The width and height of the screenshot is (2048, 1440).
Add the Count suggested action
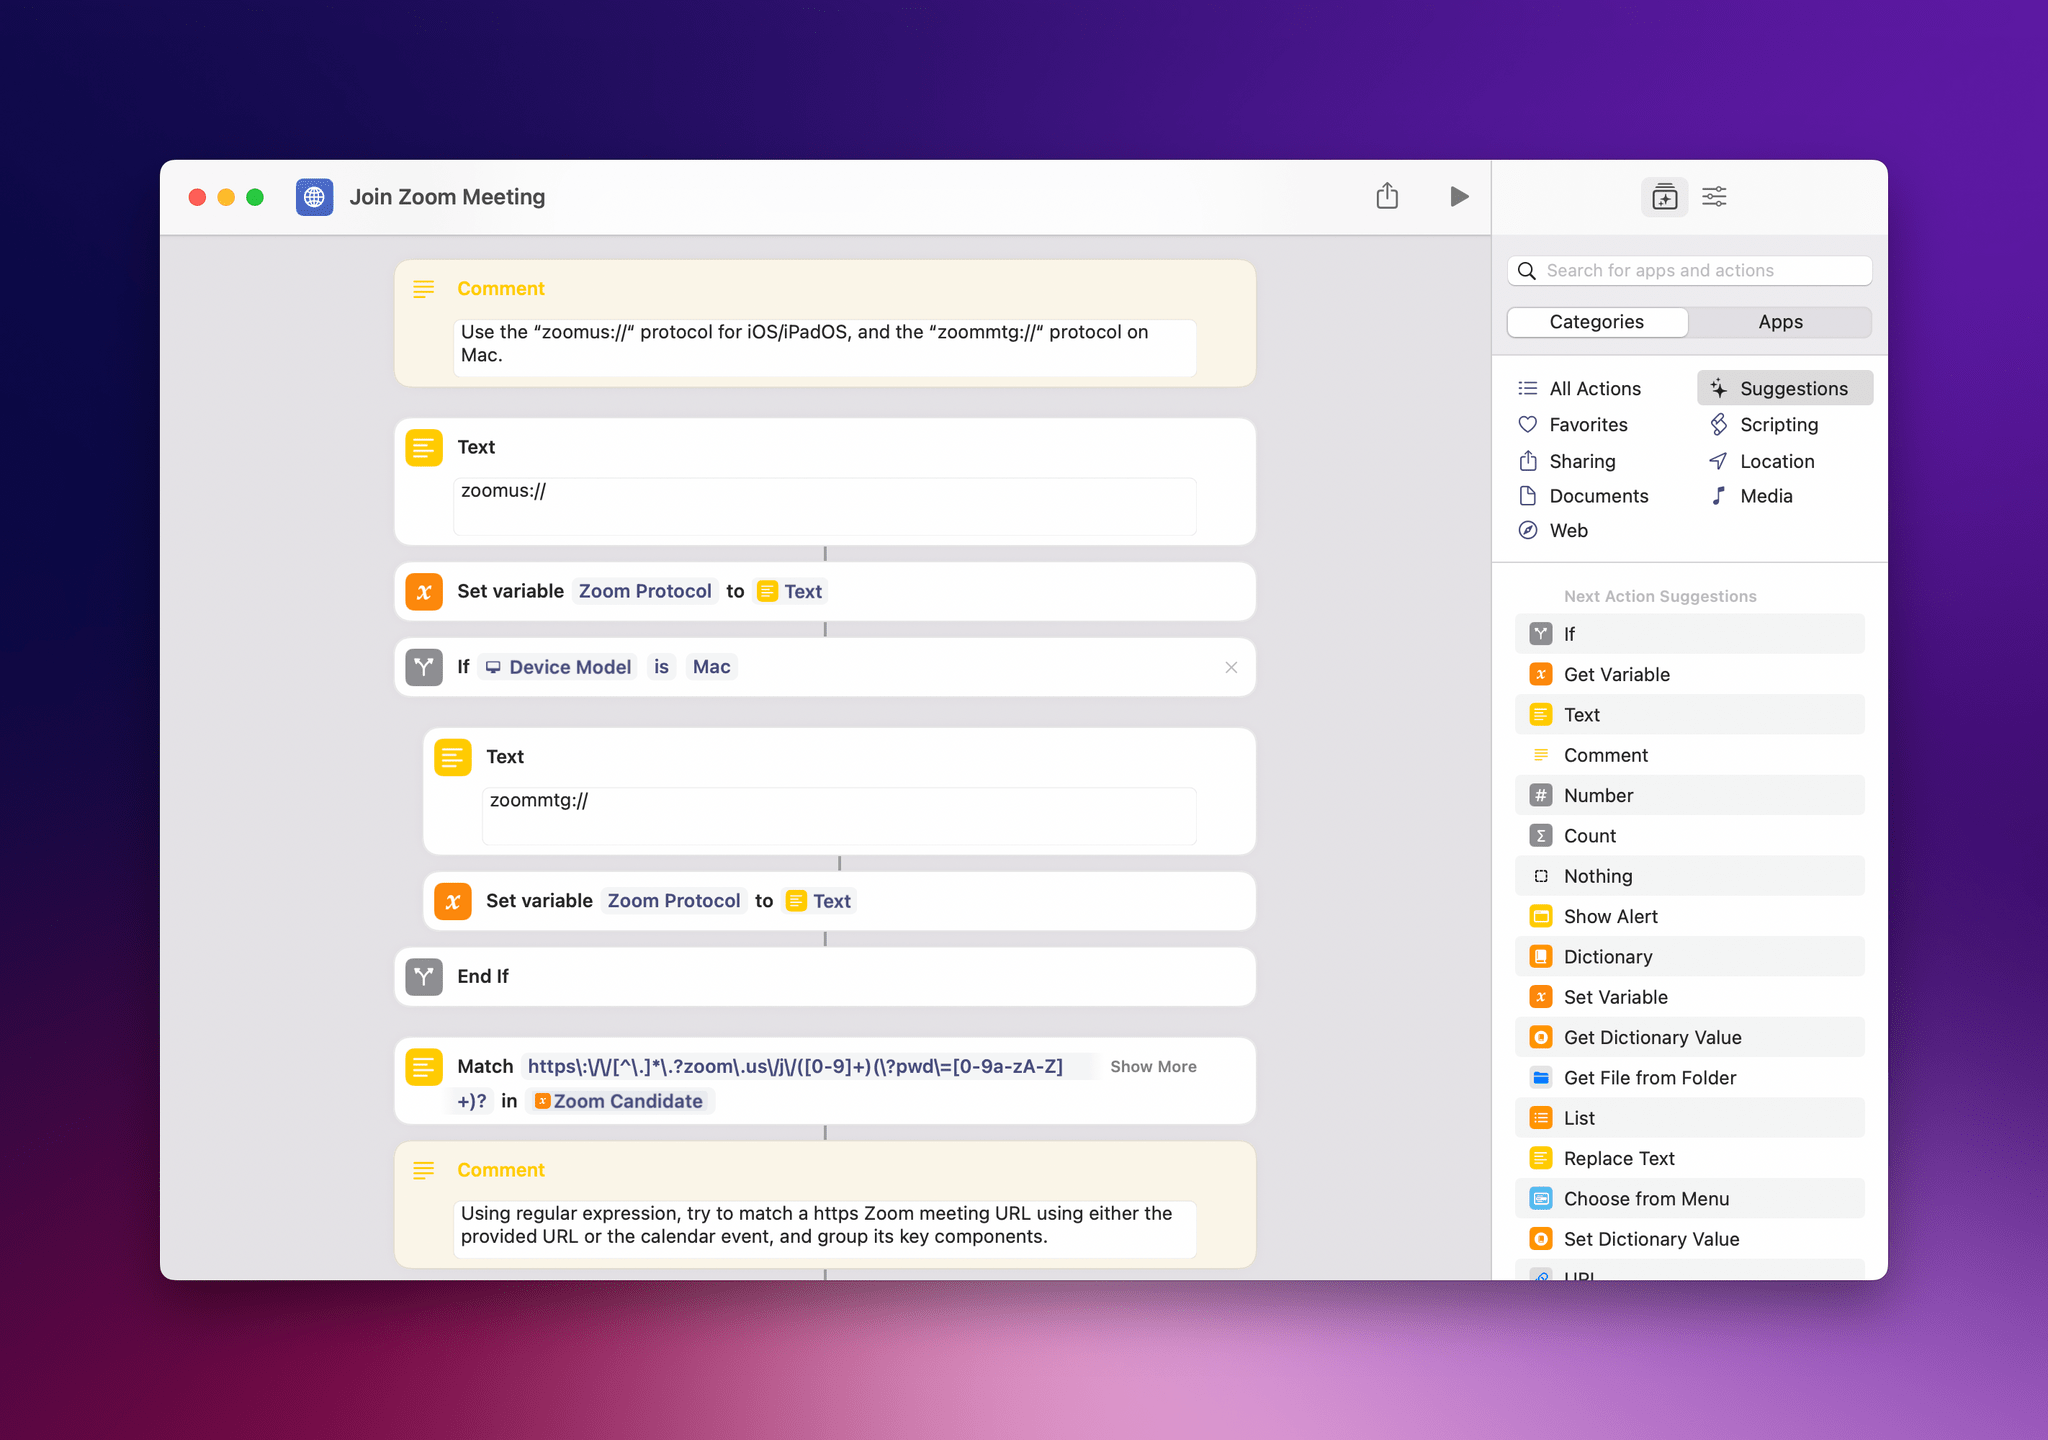tap(1690, 836)
